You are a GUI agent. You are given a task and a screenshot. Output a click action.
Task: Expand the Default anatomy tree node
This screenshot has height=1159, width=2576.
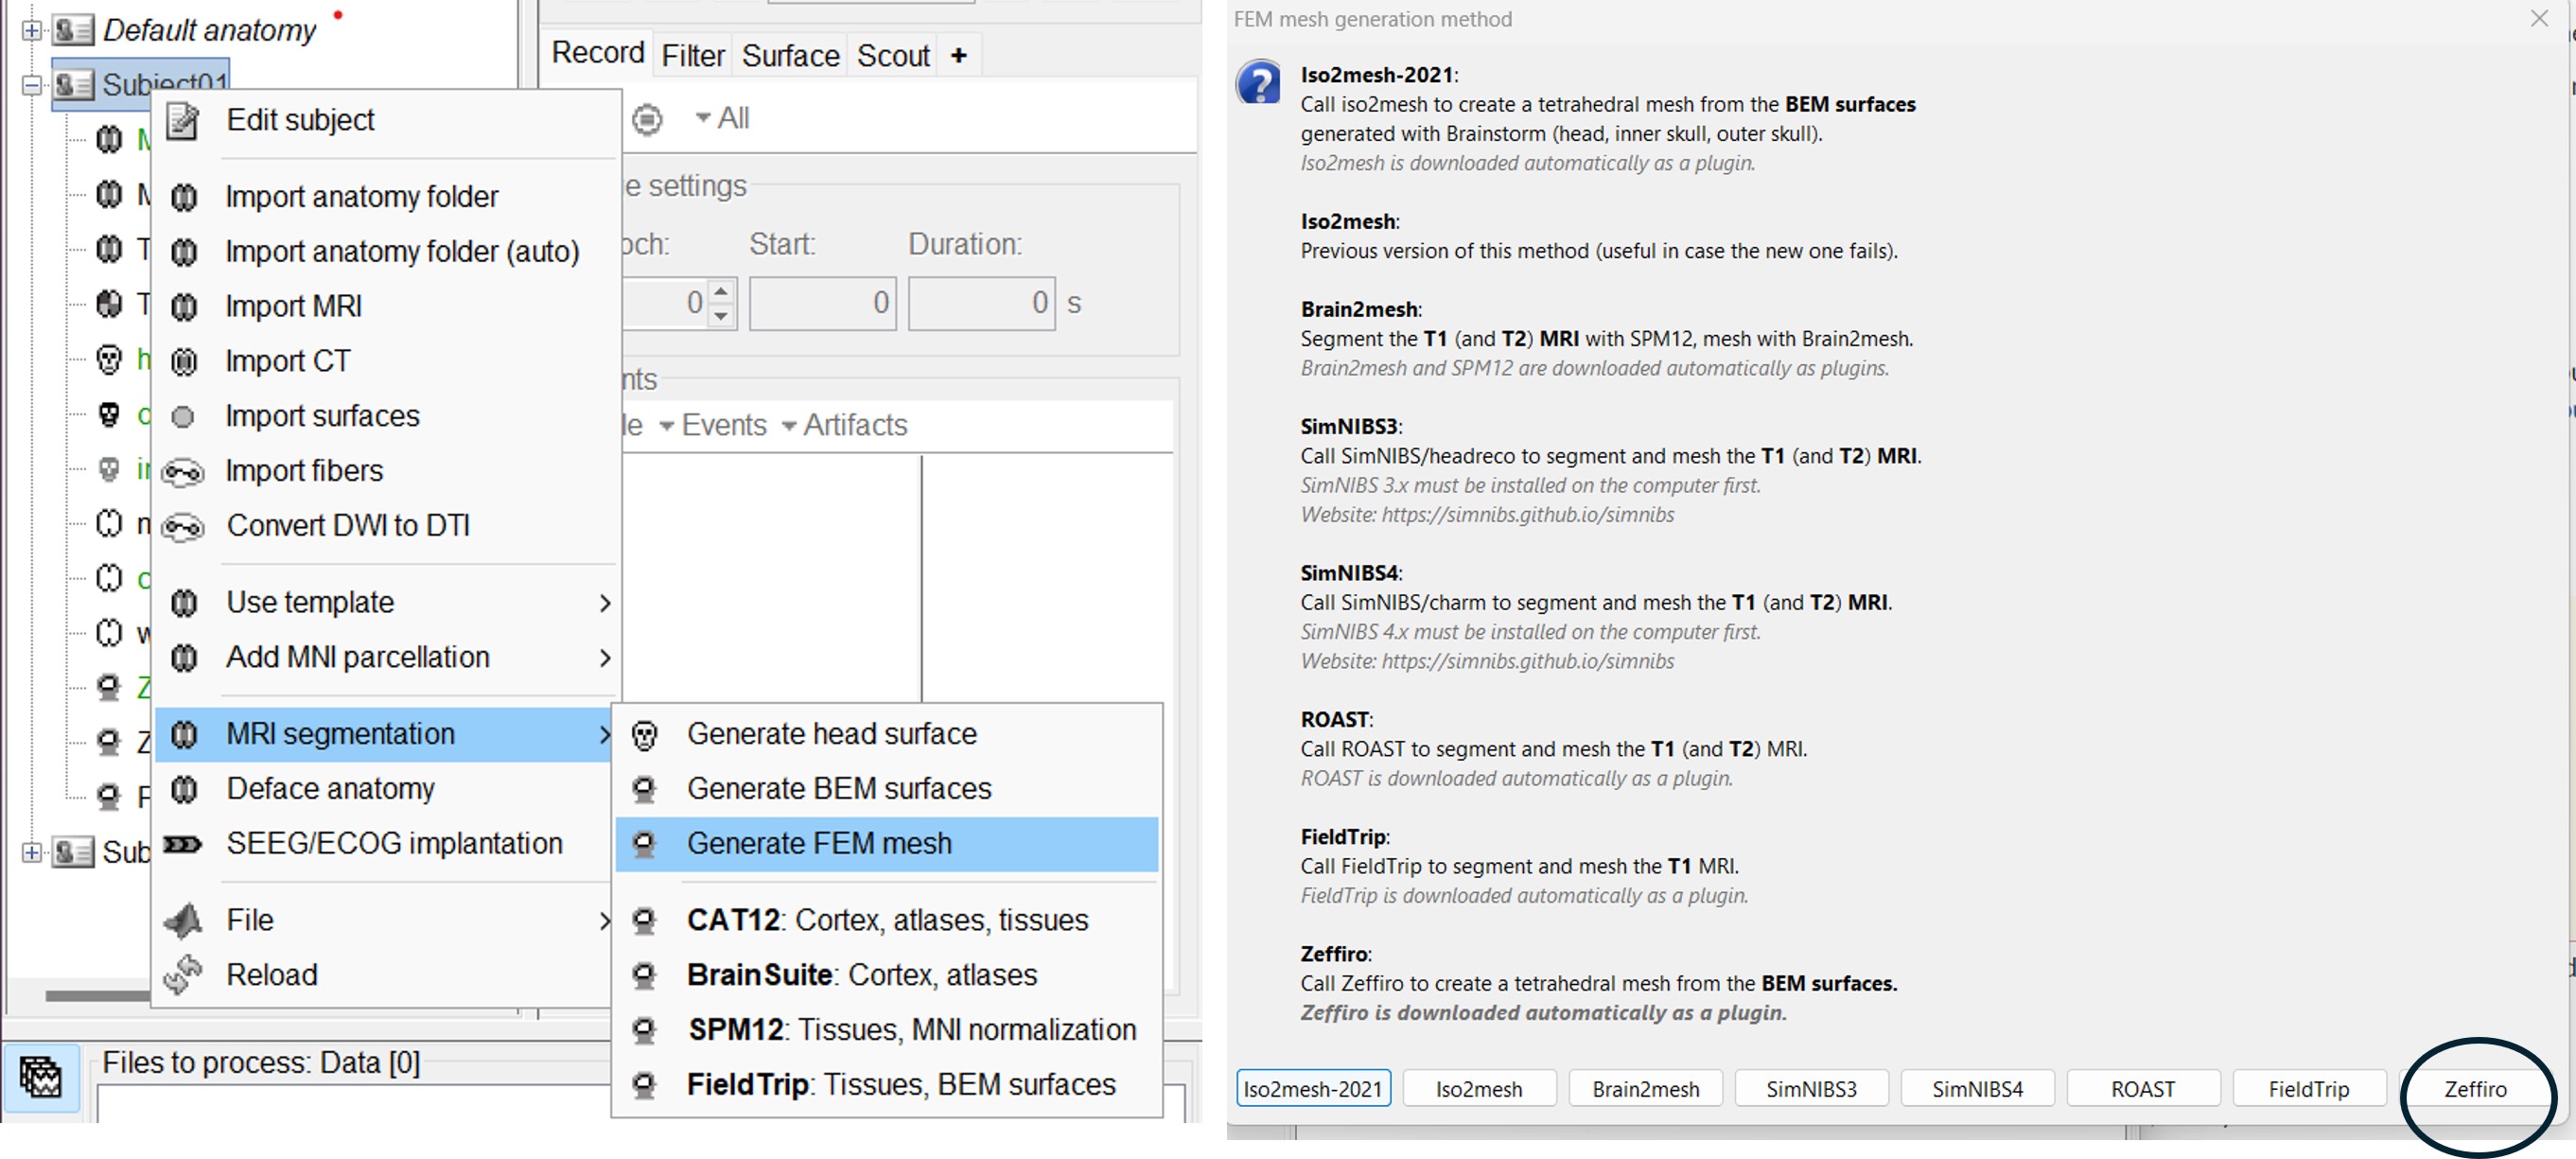[x=31, y=30]
